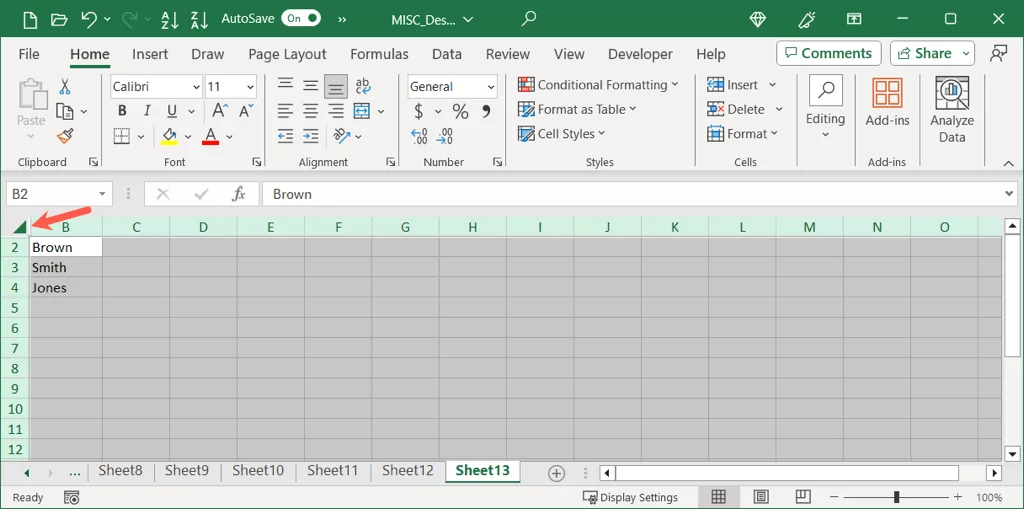
Task: Click the zoom slider handle
Action: click(896, 497)
